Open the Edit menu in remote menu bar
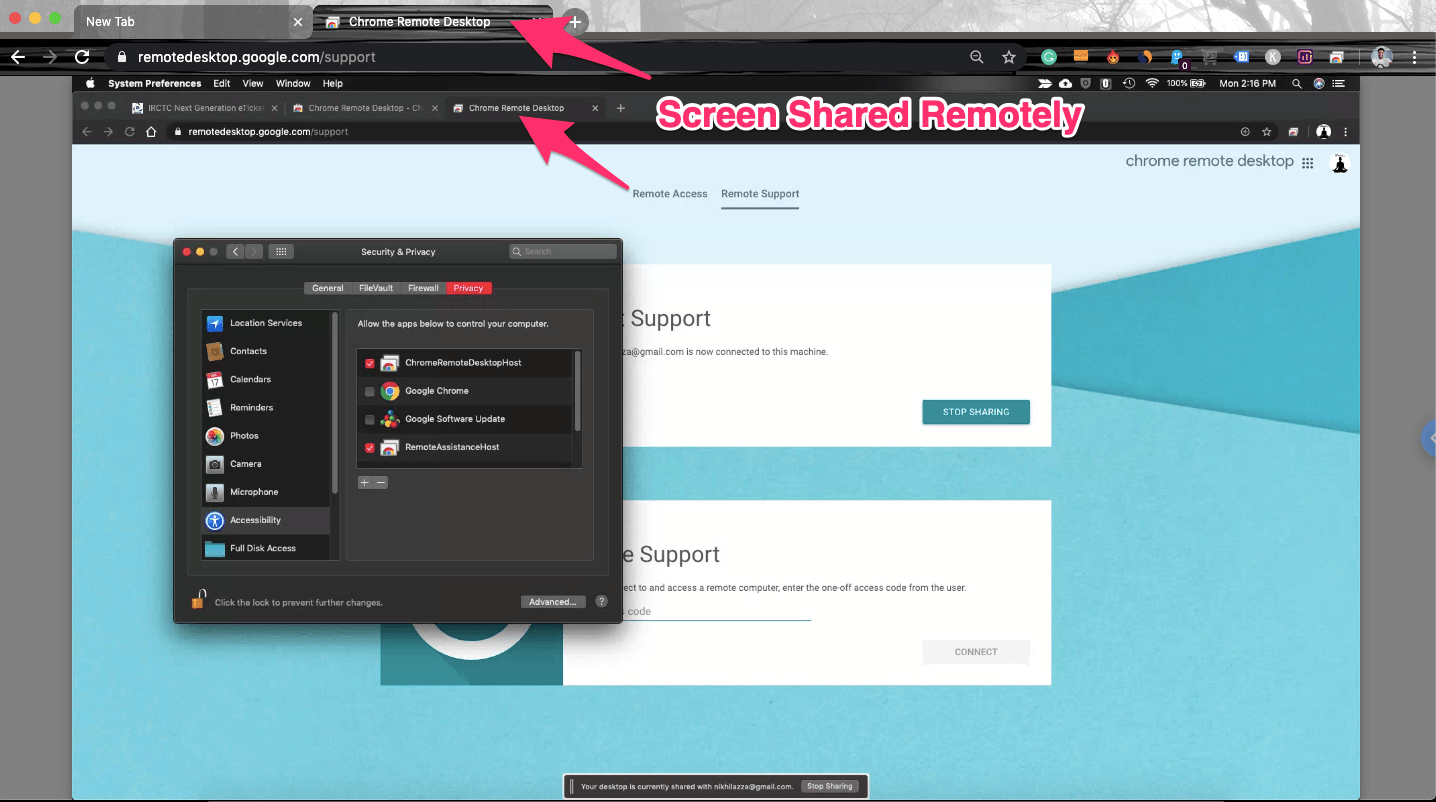 pos(222,83)
